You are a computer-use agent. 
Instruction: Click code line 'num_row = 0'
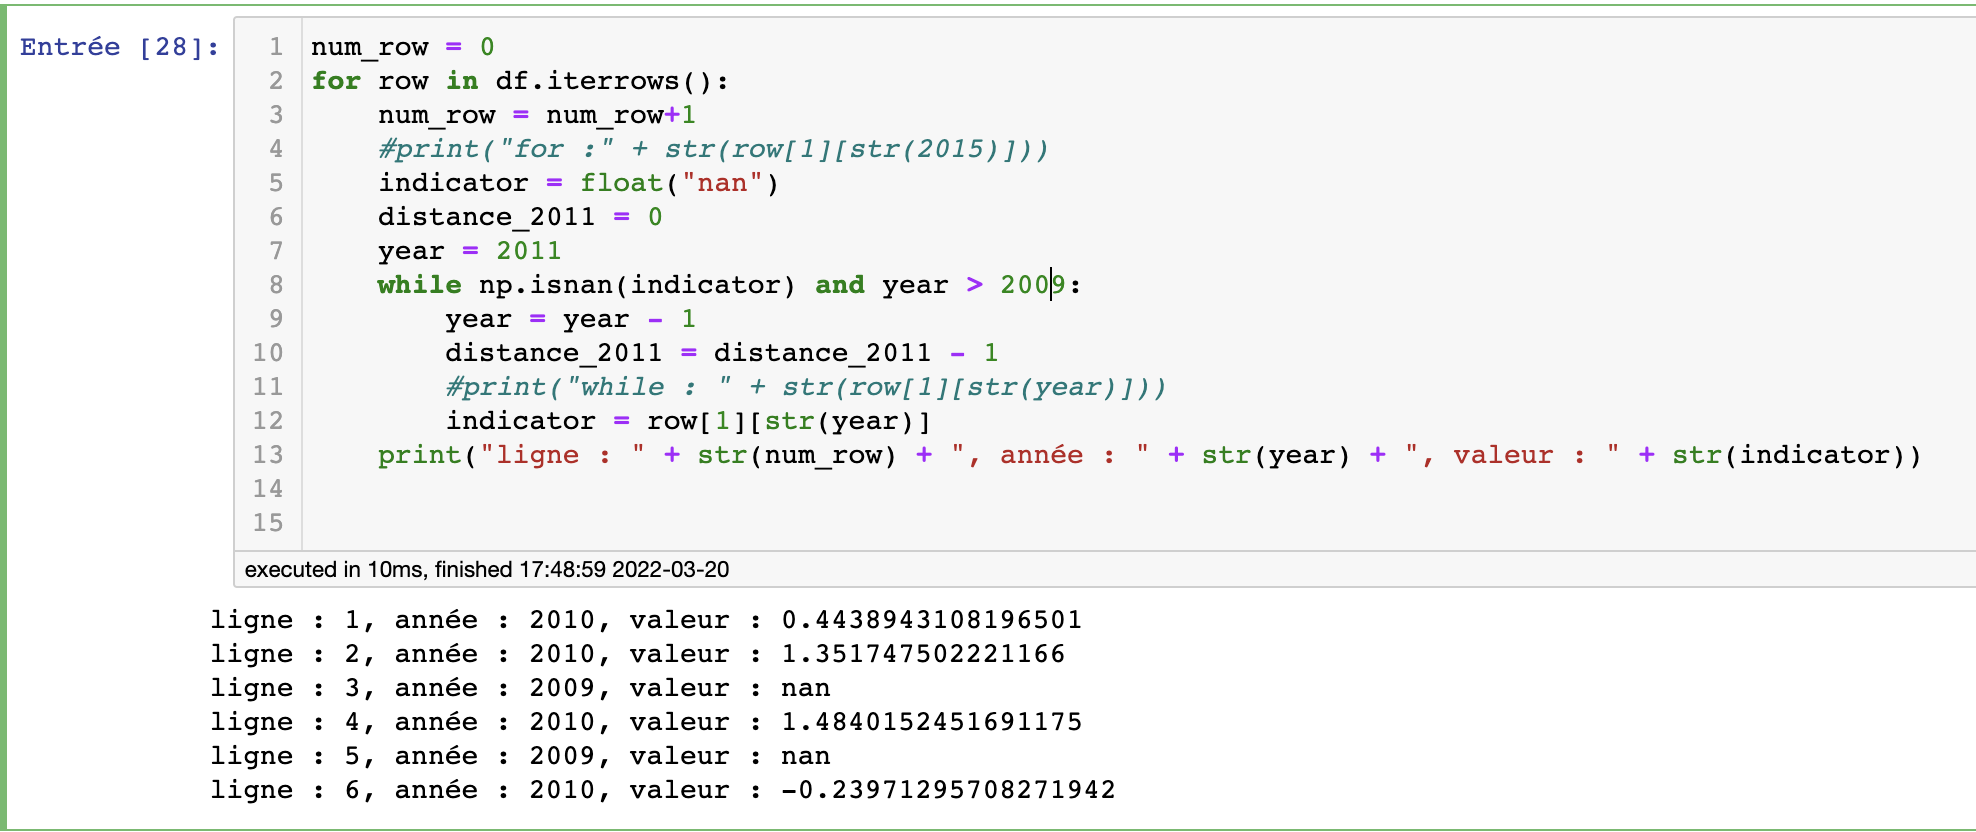[402, 47]
